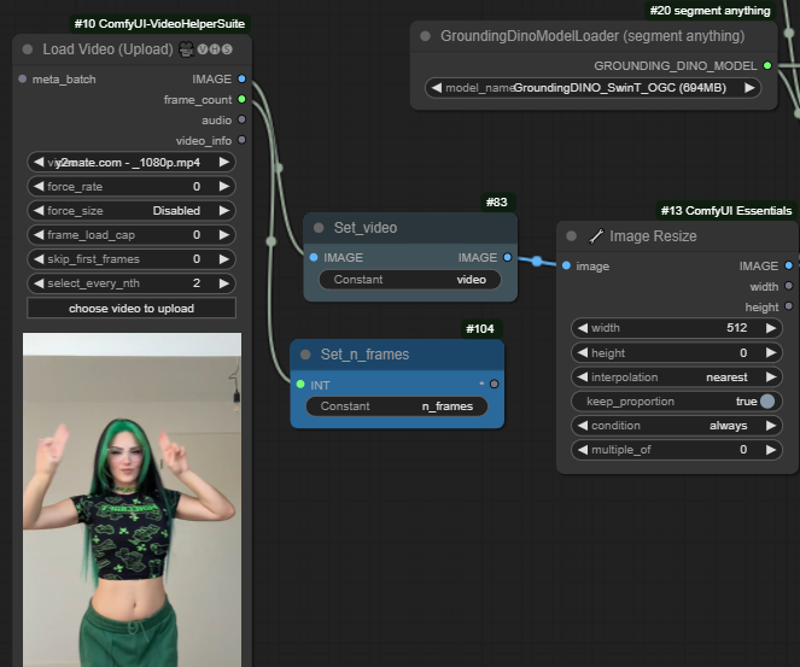Click the Image Resize node title
This screenshot has width=800, height=667.
click(x=653, y=236)
